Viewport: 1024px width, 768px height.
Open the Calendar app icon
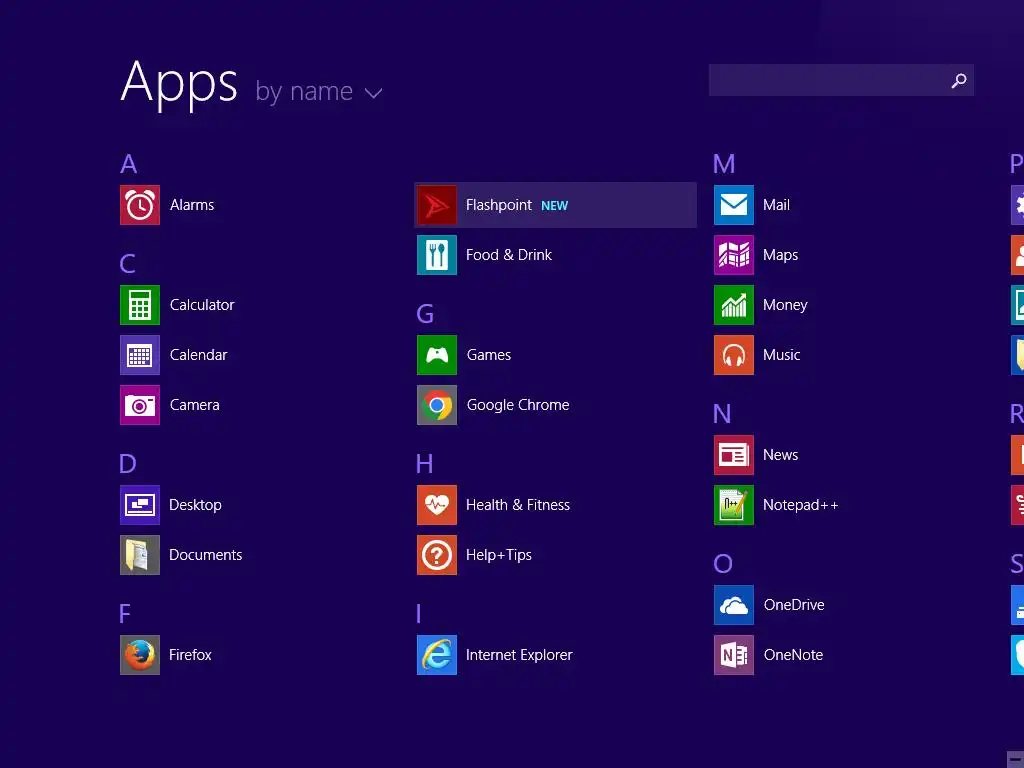[140, 355]
